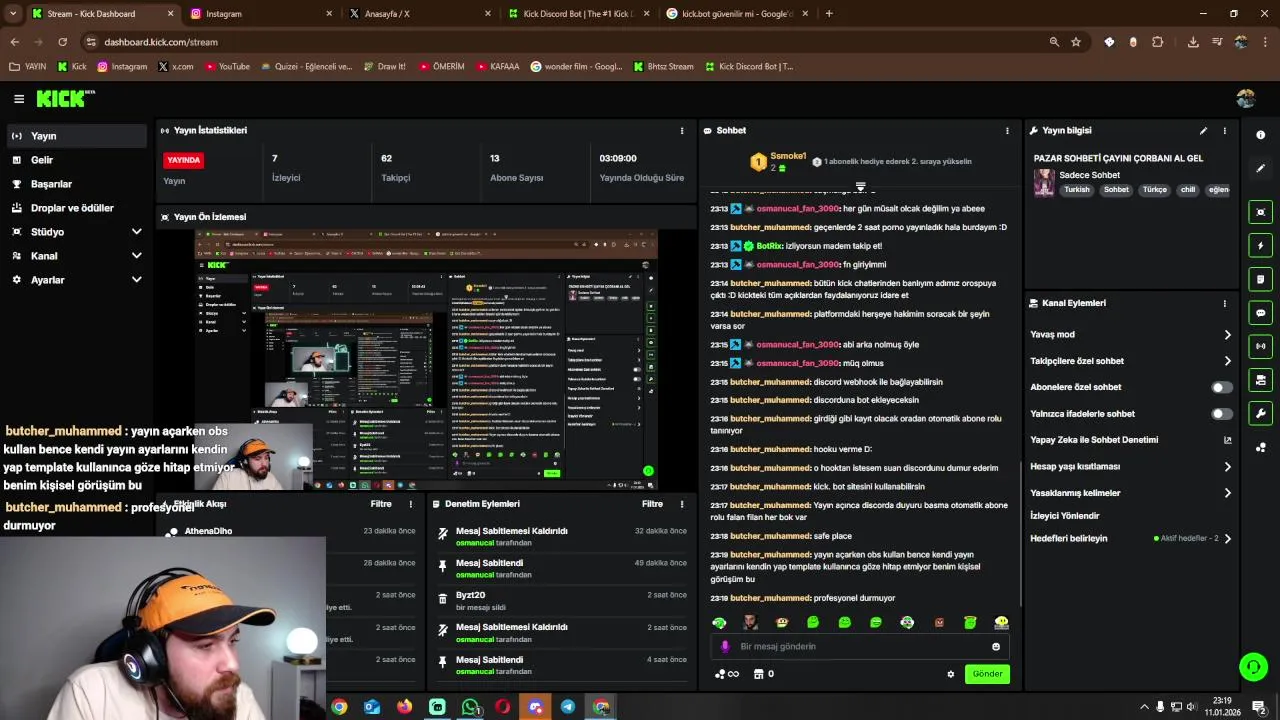Bookmark this page with the star icon
Screen dimensions: 1280x720
tap(1076, 42)
